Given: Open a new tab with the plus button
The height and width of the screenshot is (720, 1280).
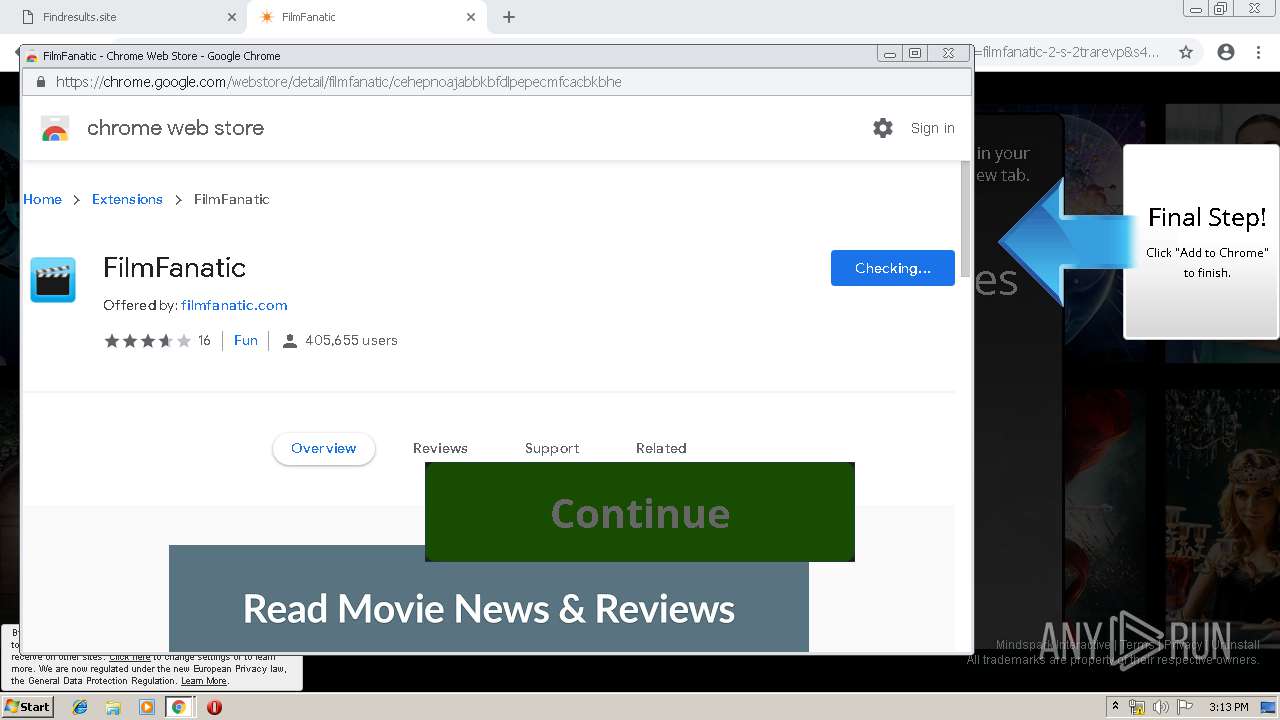Looking at the screenshot, I should click(508, 17).
